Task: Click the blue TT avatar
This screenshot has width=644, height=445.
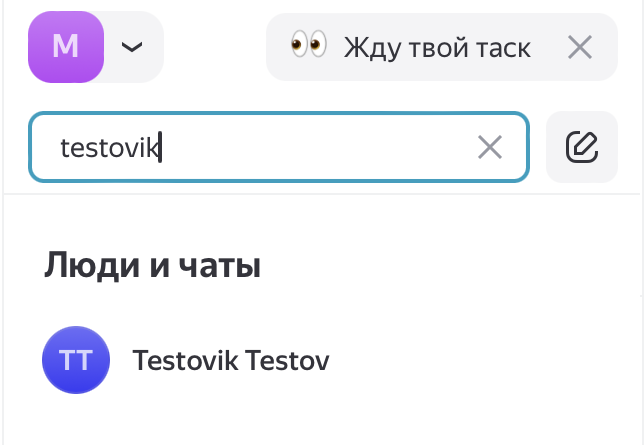Action: click(x=76, y=360)
